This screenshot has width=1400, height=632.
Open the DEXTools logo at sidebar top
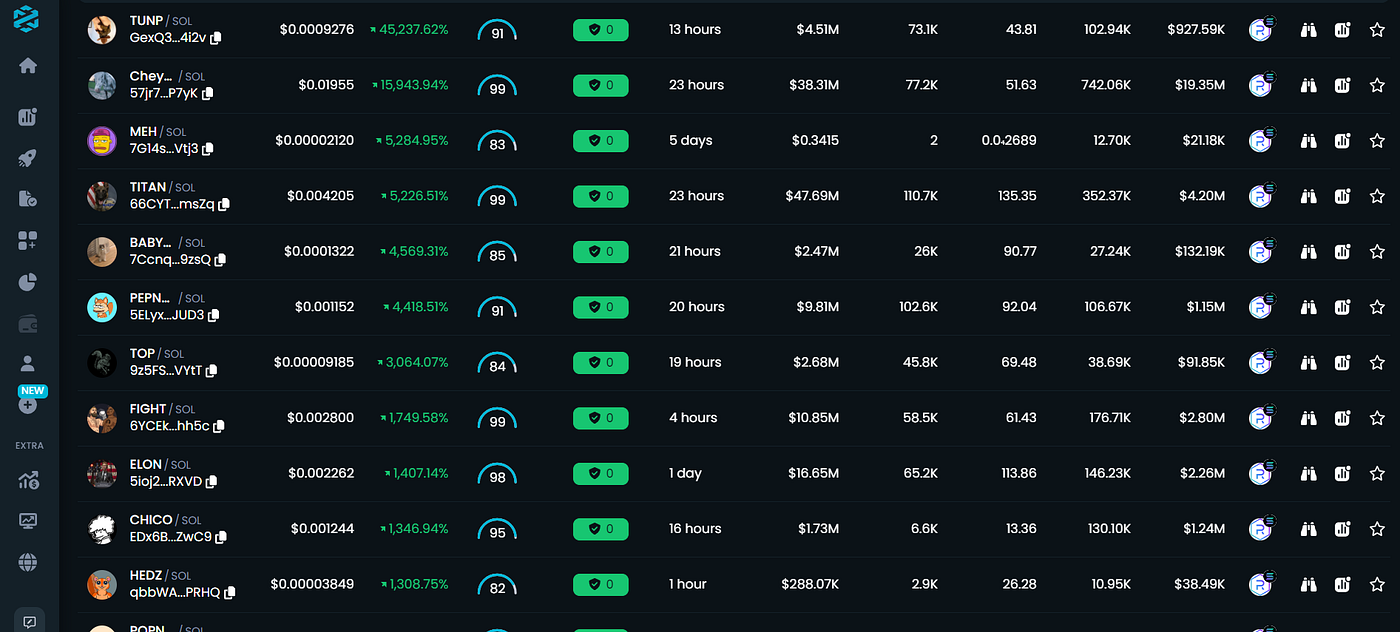(28, 18)
